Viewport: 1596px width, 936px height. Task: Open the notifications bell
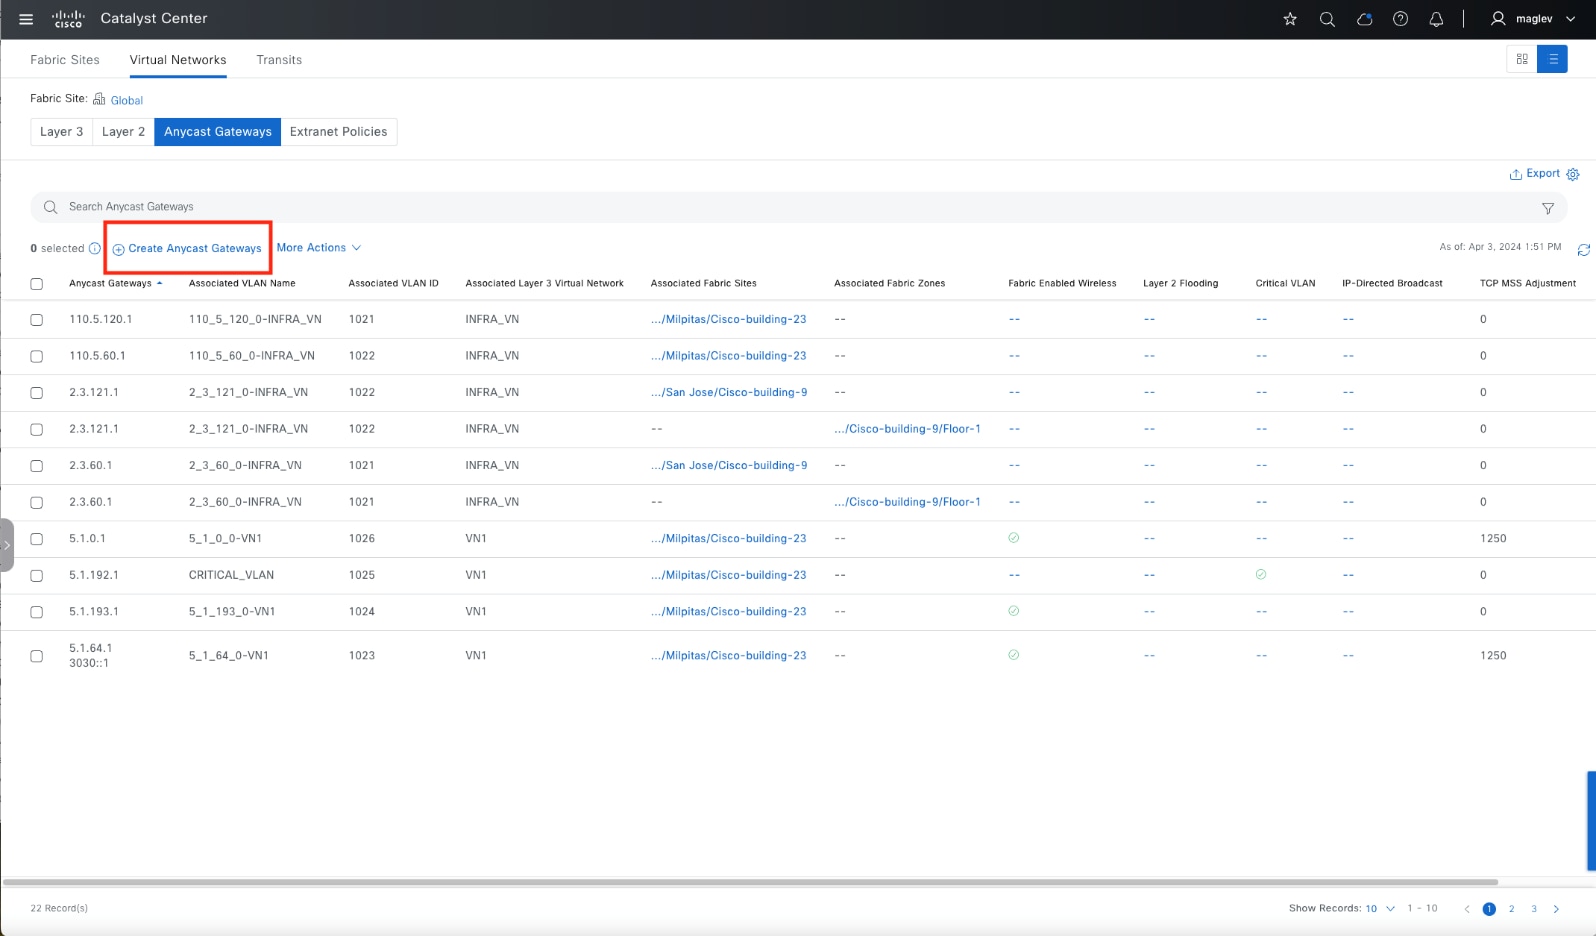click(1436, 19)
